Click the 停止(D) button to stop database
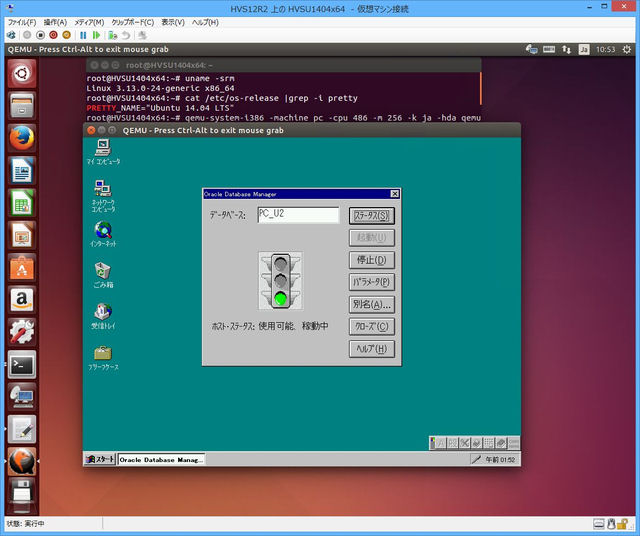Image resolution: width=640 pixels, height=536 pixels. click(x=372, y=260)
